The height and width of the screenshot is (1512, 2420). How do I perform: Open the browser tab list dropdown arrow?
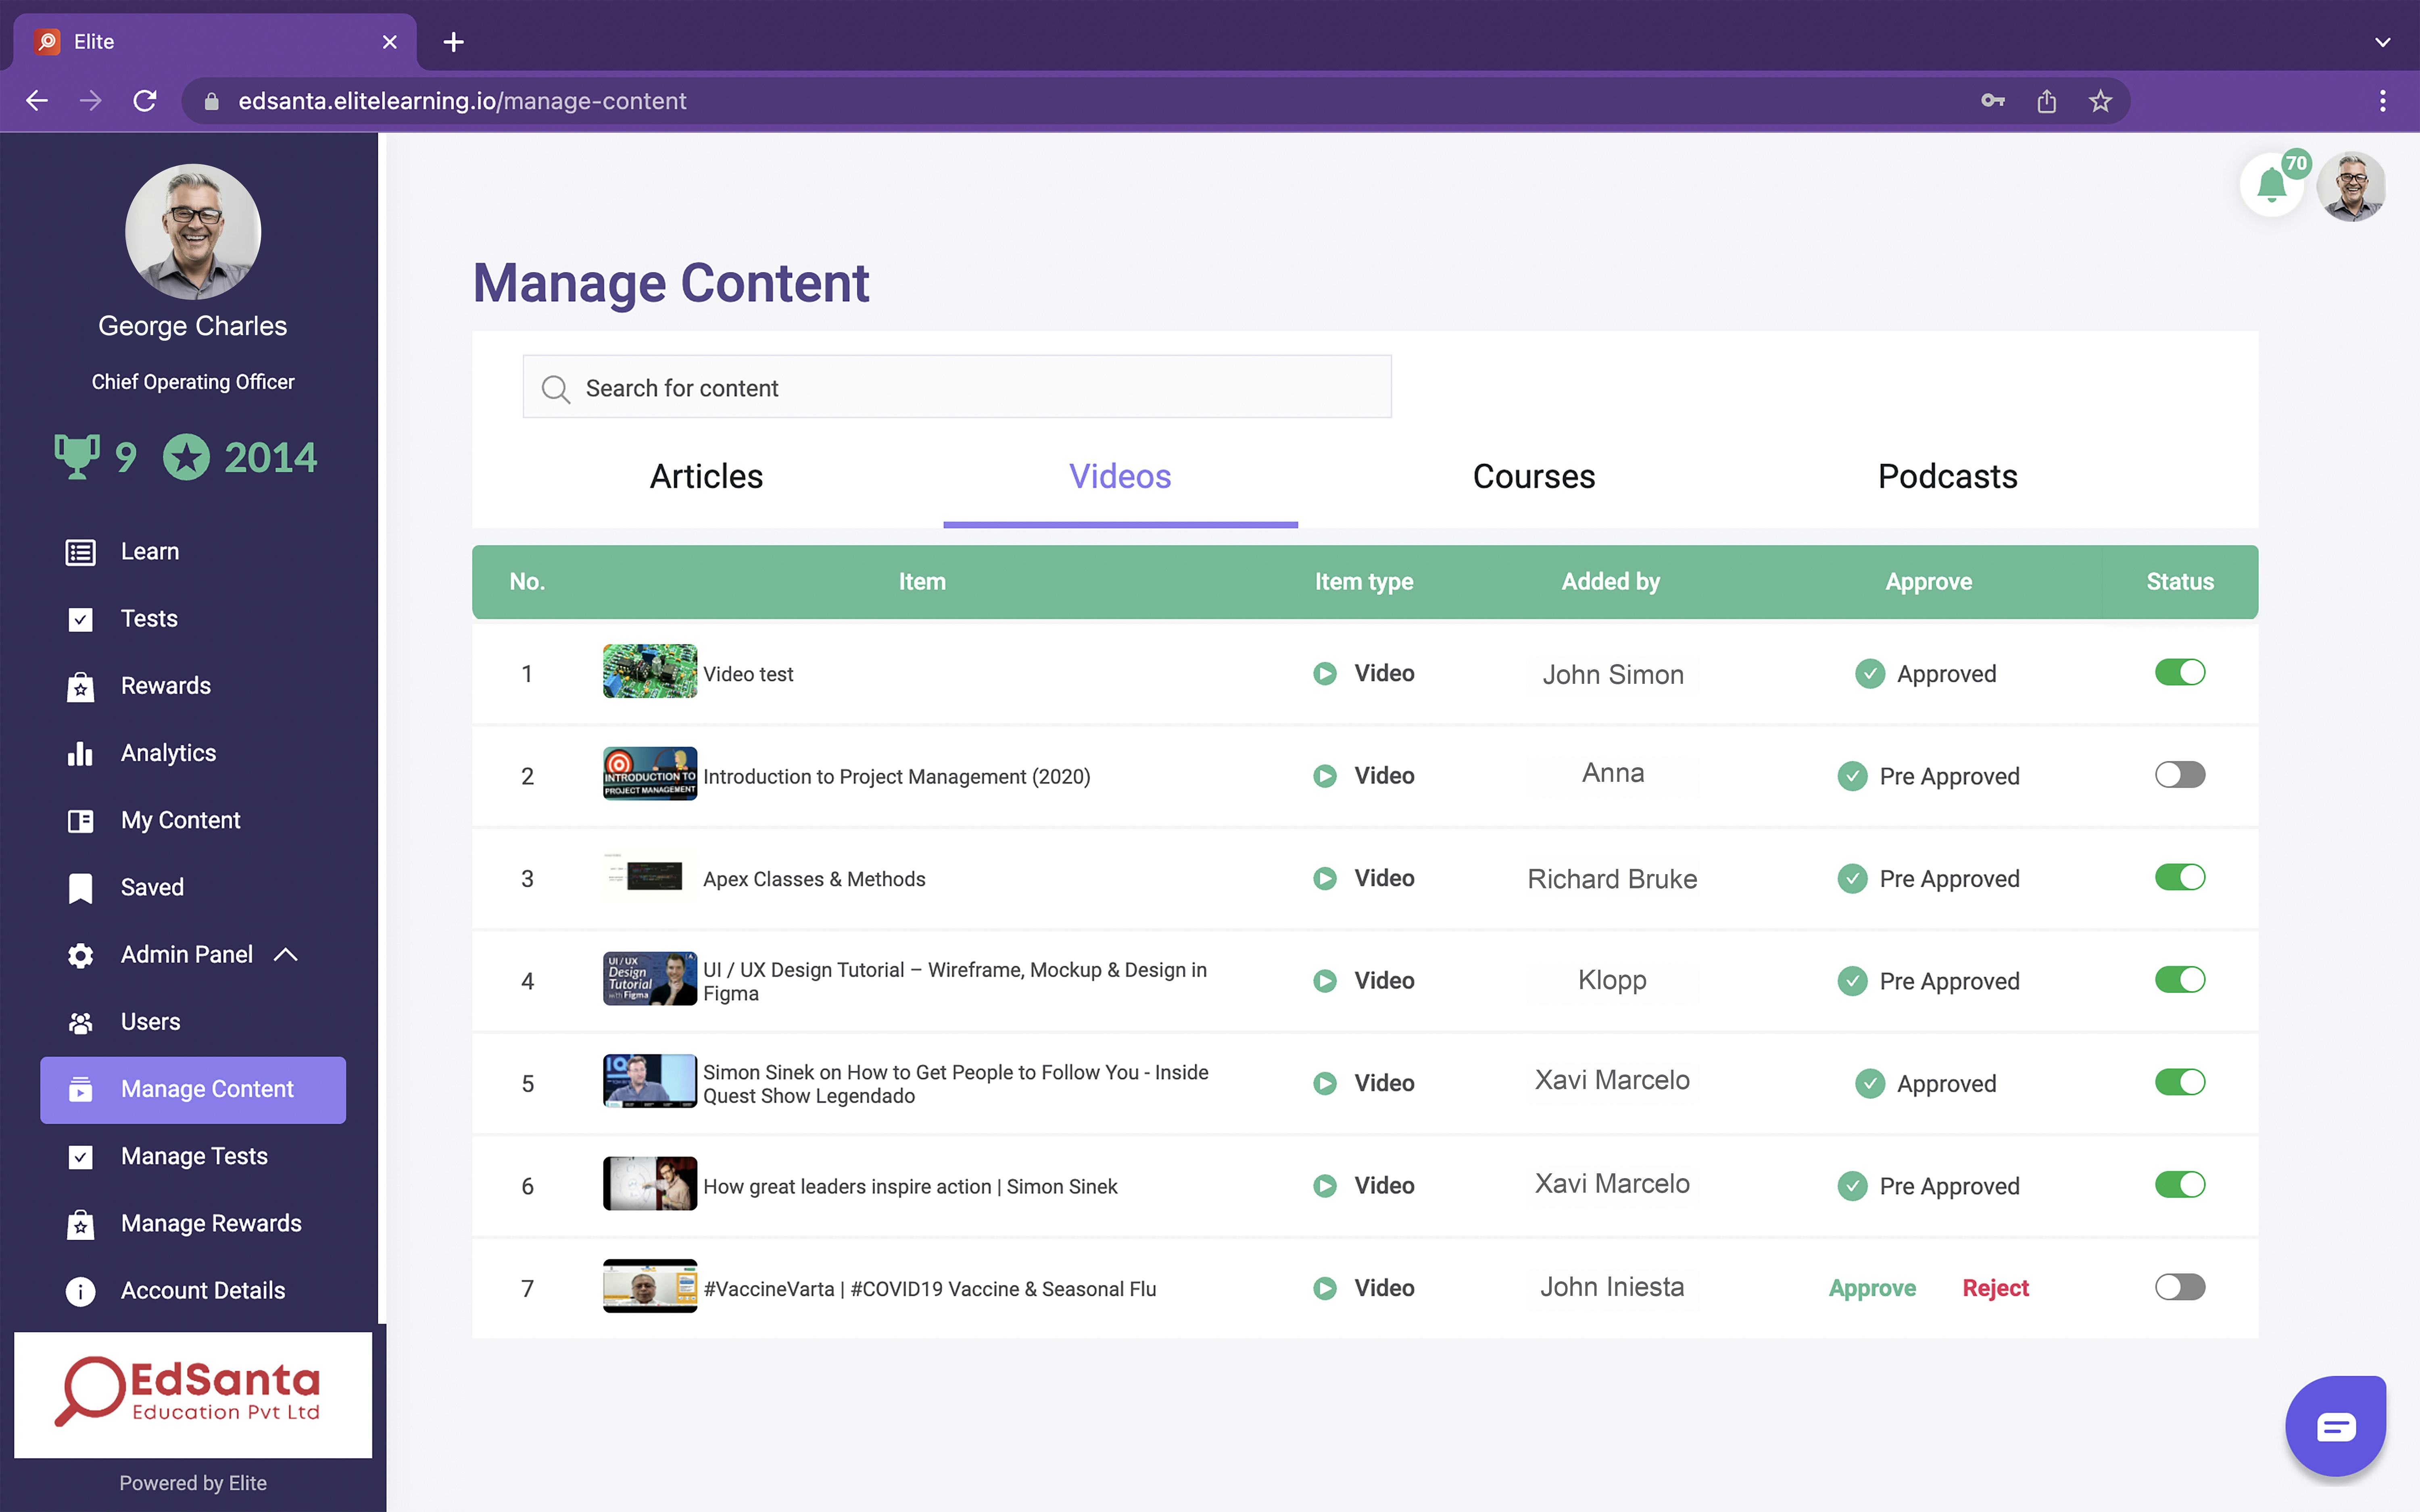coord(2382,42)
